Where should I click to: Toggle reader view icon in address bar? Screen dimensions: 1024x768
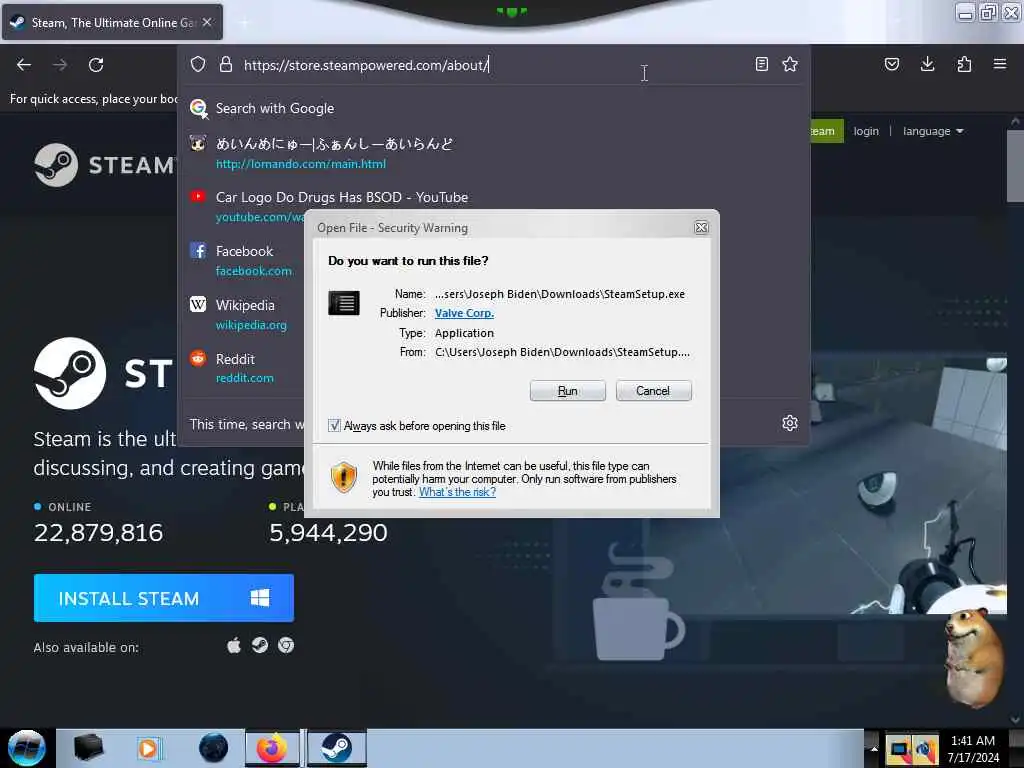(761, 64)
